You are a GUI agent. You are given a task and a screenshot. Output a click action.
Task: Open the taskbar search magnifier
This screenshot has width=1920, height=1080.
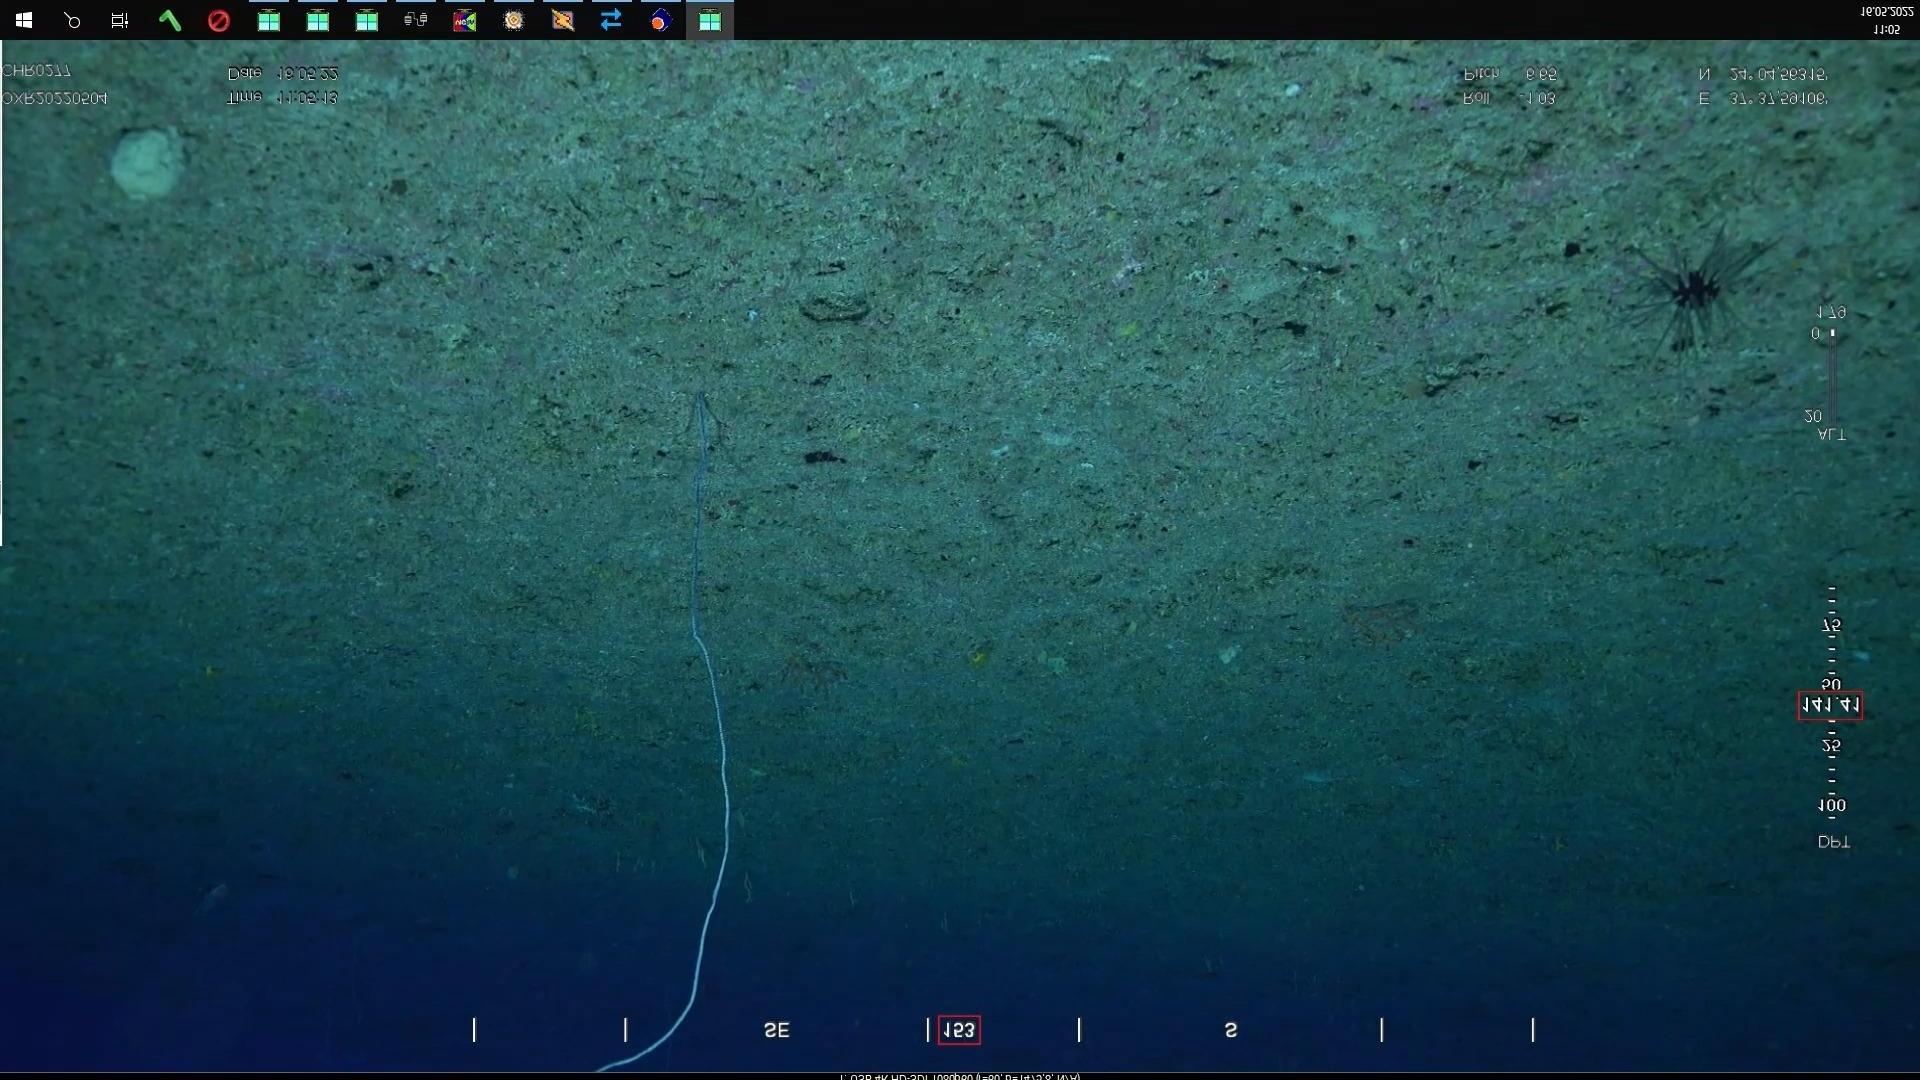tap(72, 20)
